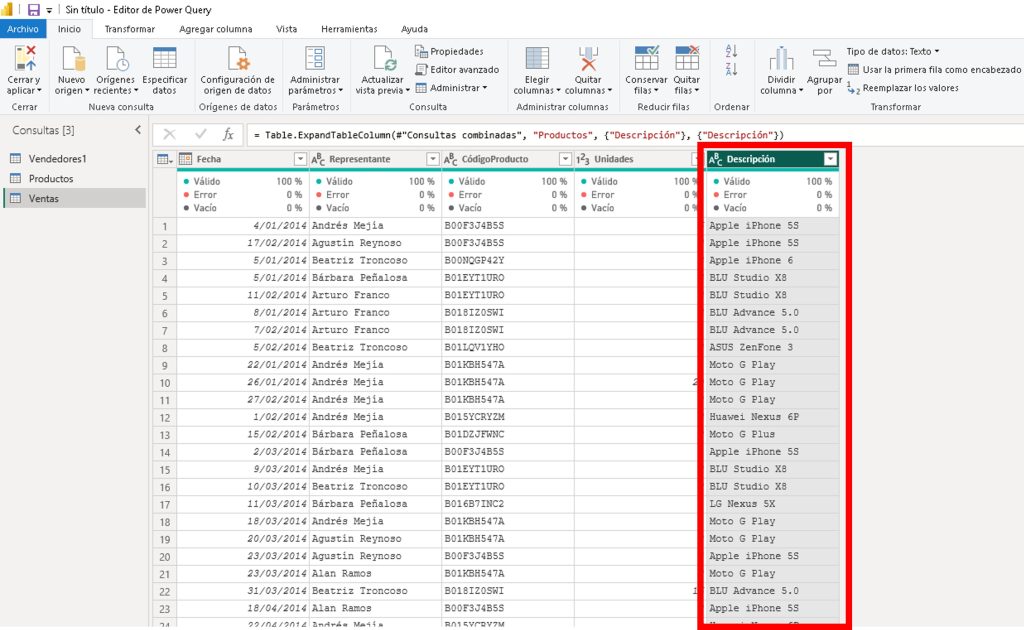1024x630 pixels.
Task: Collapse the Consultas pane
Action: pyautogui.click(x=138, y=130)
